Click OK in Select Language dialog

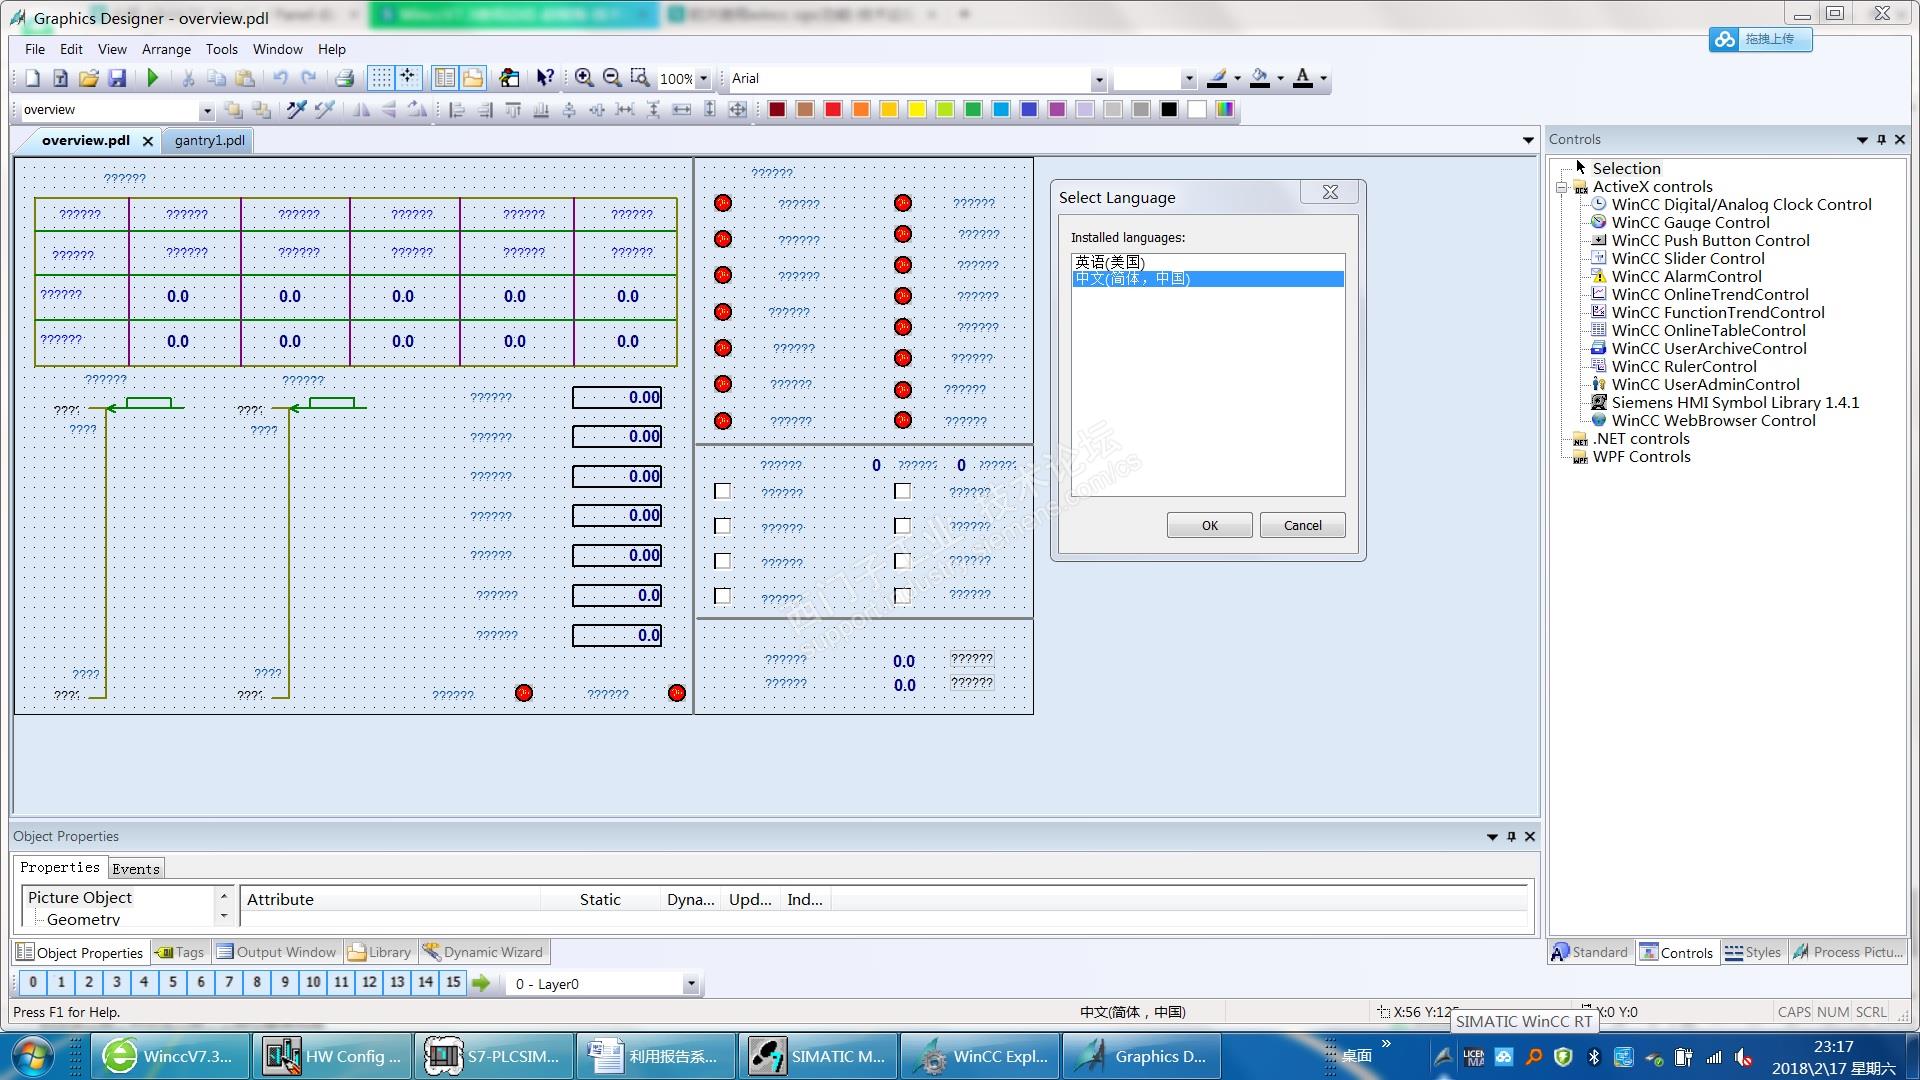1209,525
